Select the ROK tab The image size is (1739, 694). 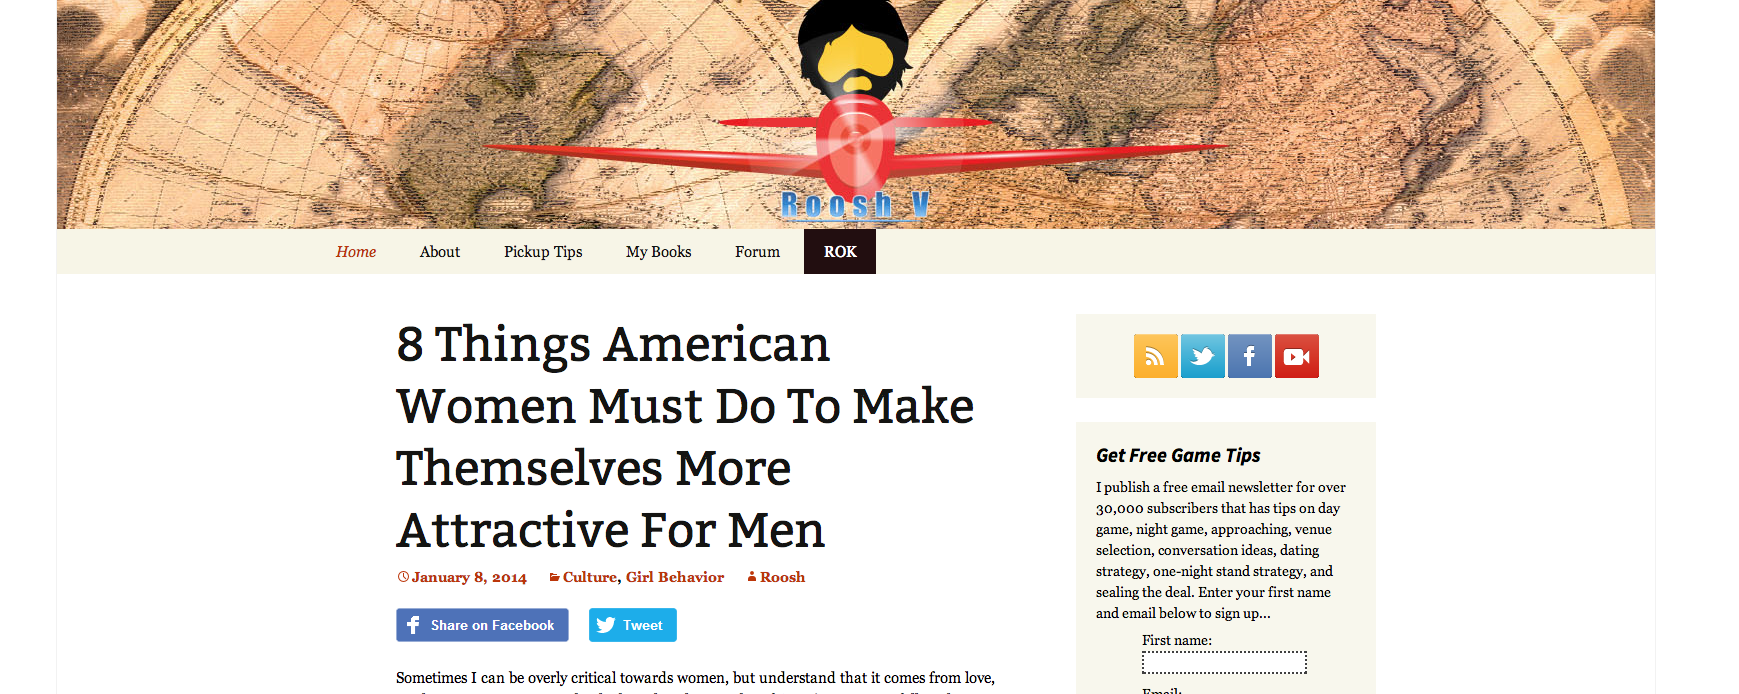(x=840, y=252)
